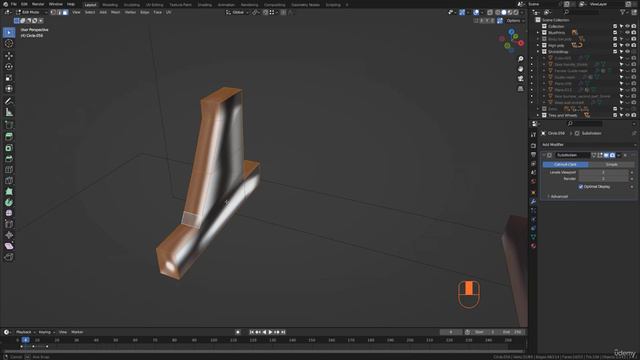Switch to the UV Editing workspace tab
Viewport: 640px width, 360px height.
[x=154, y=5]
